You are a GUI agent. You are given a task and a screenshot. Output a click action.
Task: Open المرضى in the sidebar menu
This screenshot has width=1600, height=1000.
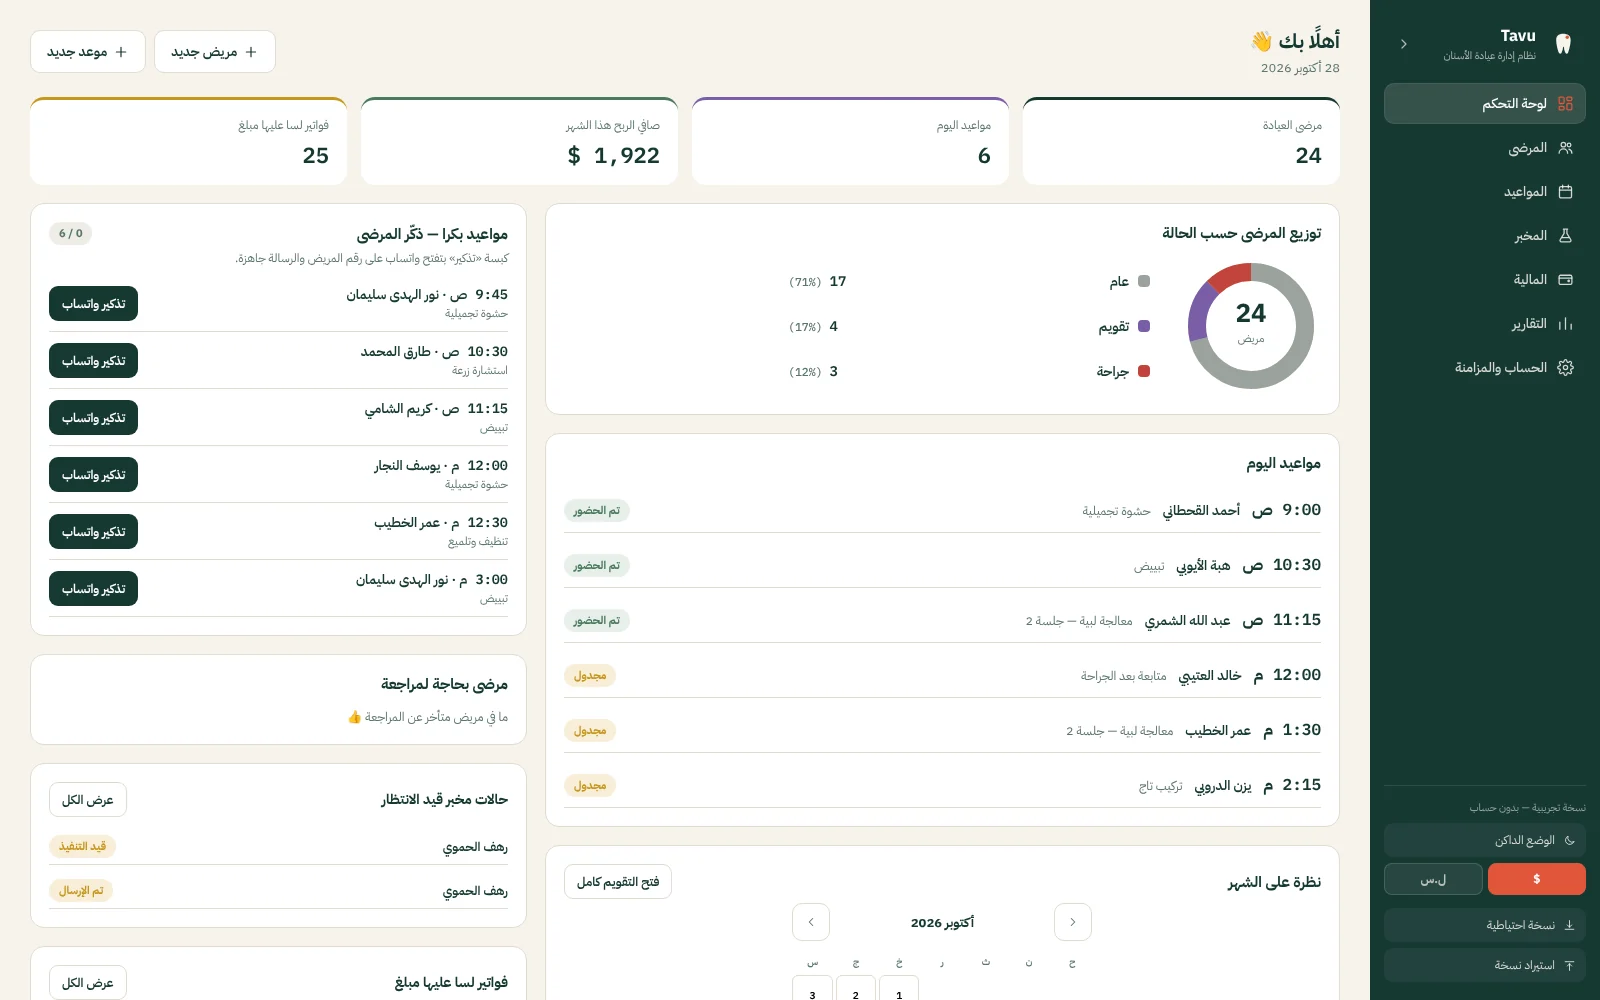[1485, 148]
